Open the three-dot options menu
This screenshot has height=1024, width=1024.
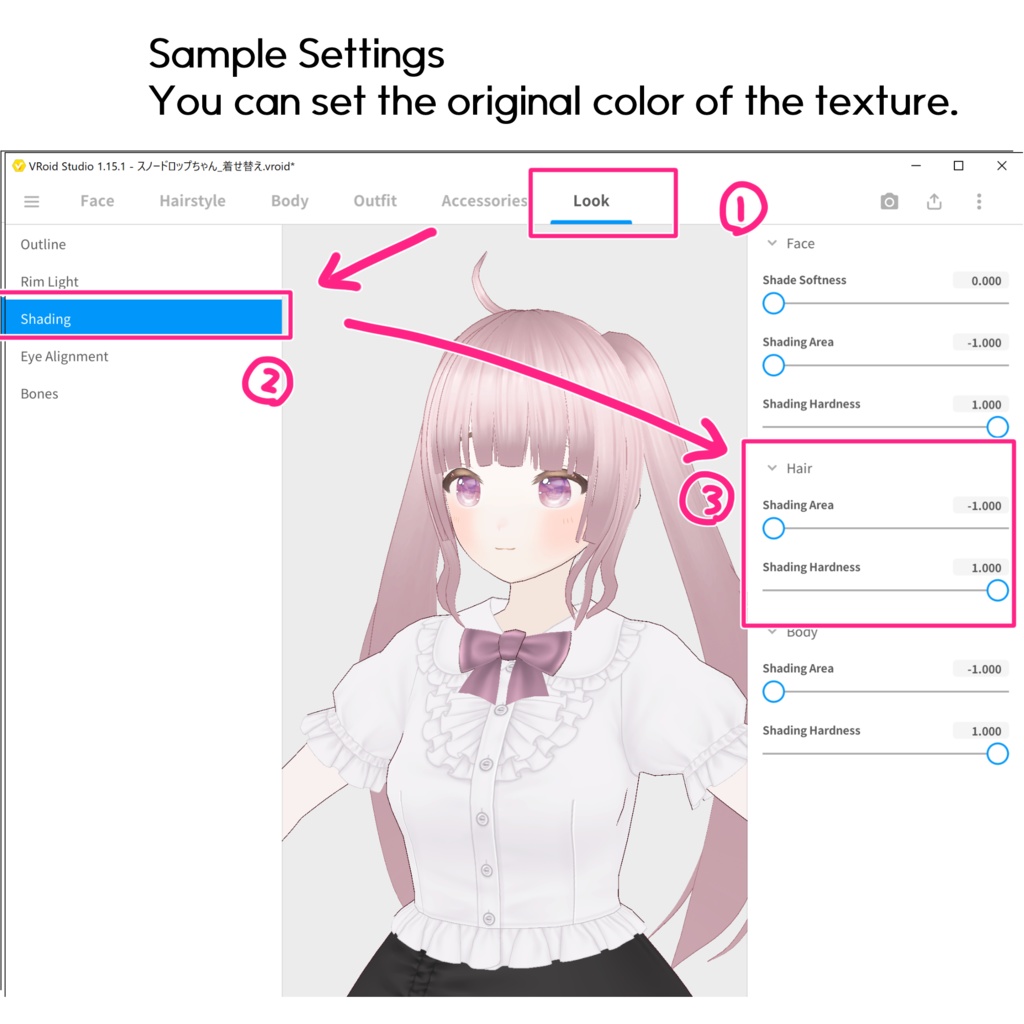(x=979, y=201)
